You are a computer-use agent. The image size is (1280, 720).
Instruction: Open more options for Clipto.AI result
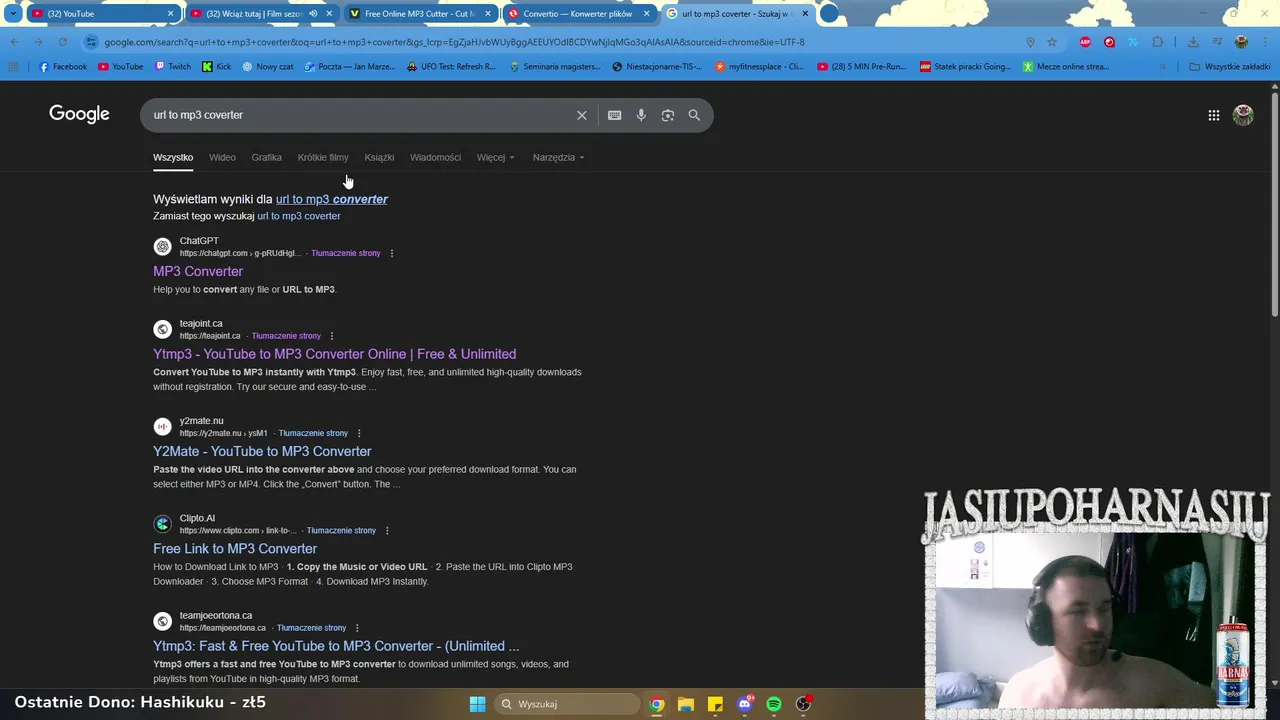[x=387, y=530]
